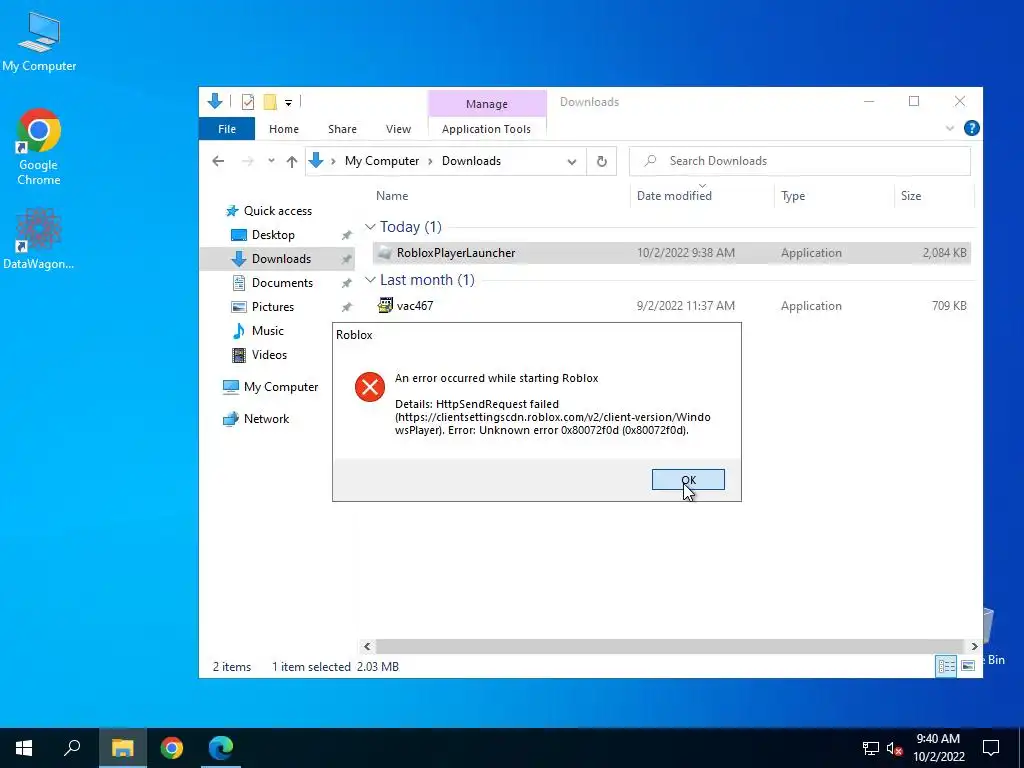This screenshot has height=768, width=1024.
Task: Unpin Desktop using its pin icon
Action: click(346, 235)
